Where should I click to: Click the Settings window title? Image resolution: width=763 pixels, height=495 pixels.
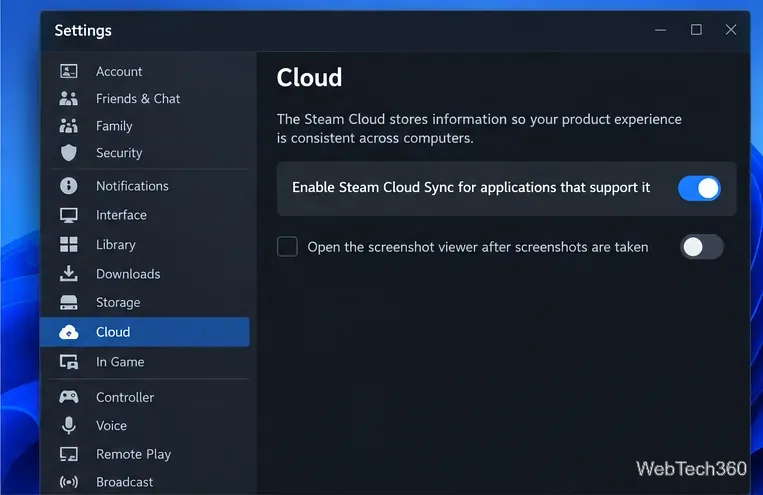[83, 31]
